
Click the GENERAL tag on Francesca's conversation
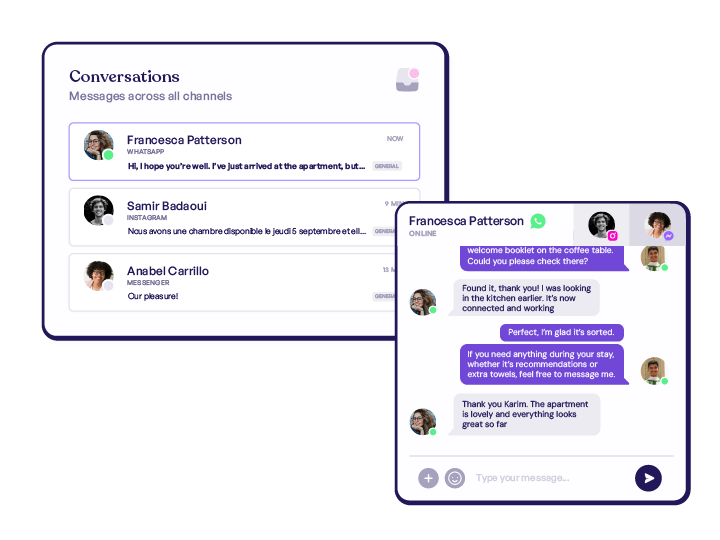(387, 166)
